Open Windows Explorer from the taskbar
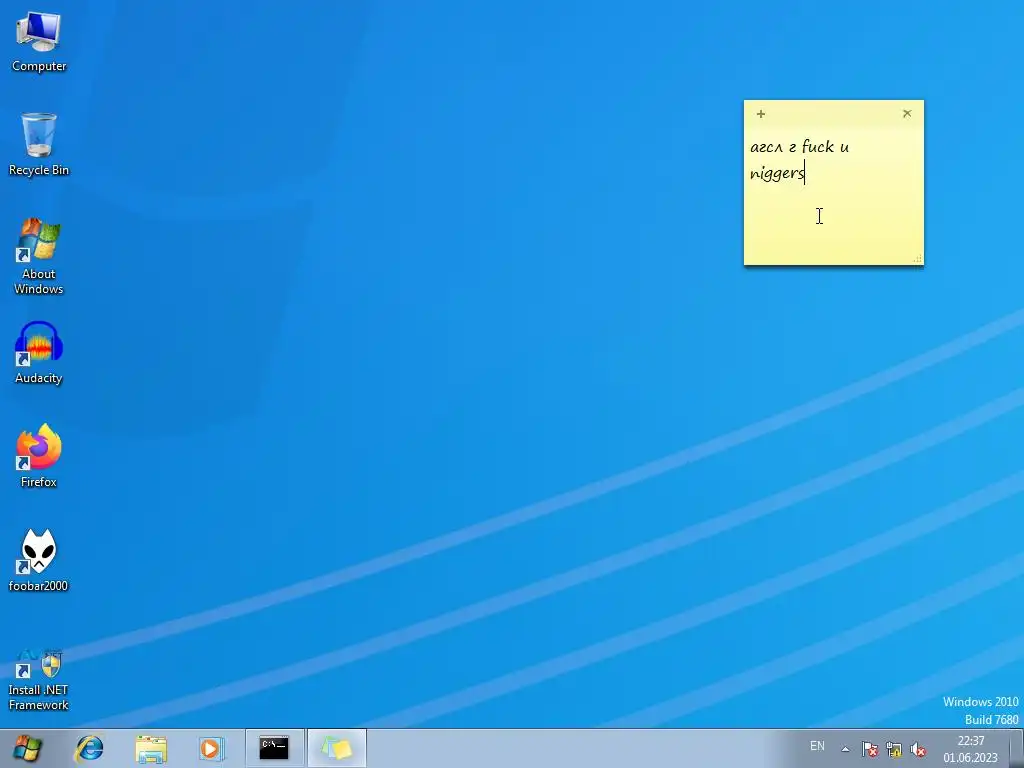The height and width of the screenshot is (768, 1024). 151,748
